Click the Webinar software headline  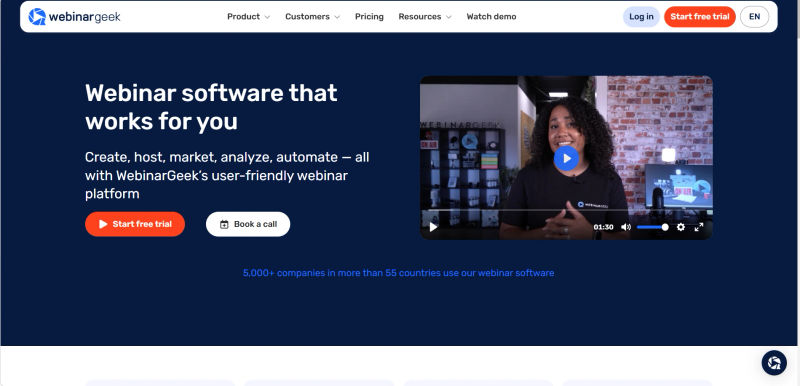[211, 107]
